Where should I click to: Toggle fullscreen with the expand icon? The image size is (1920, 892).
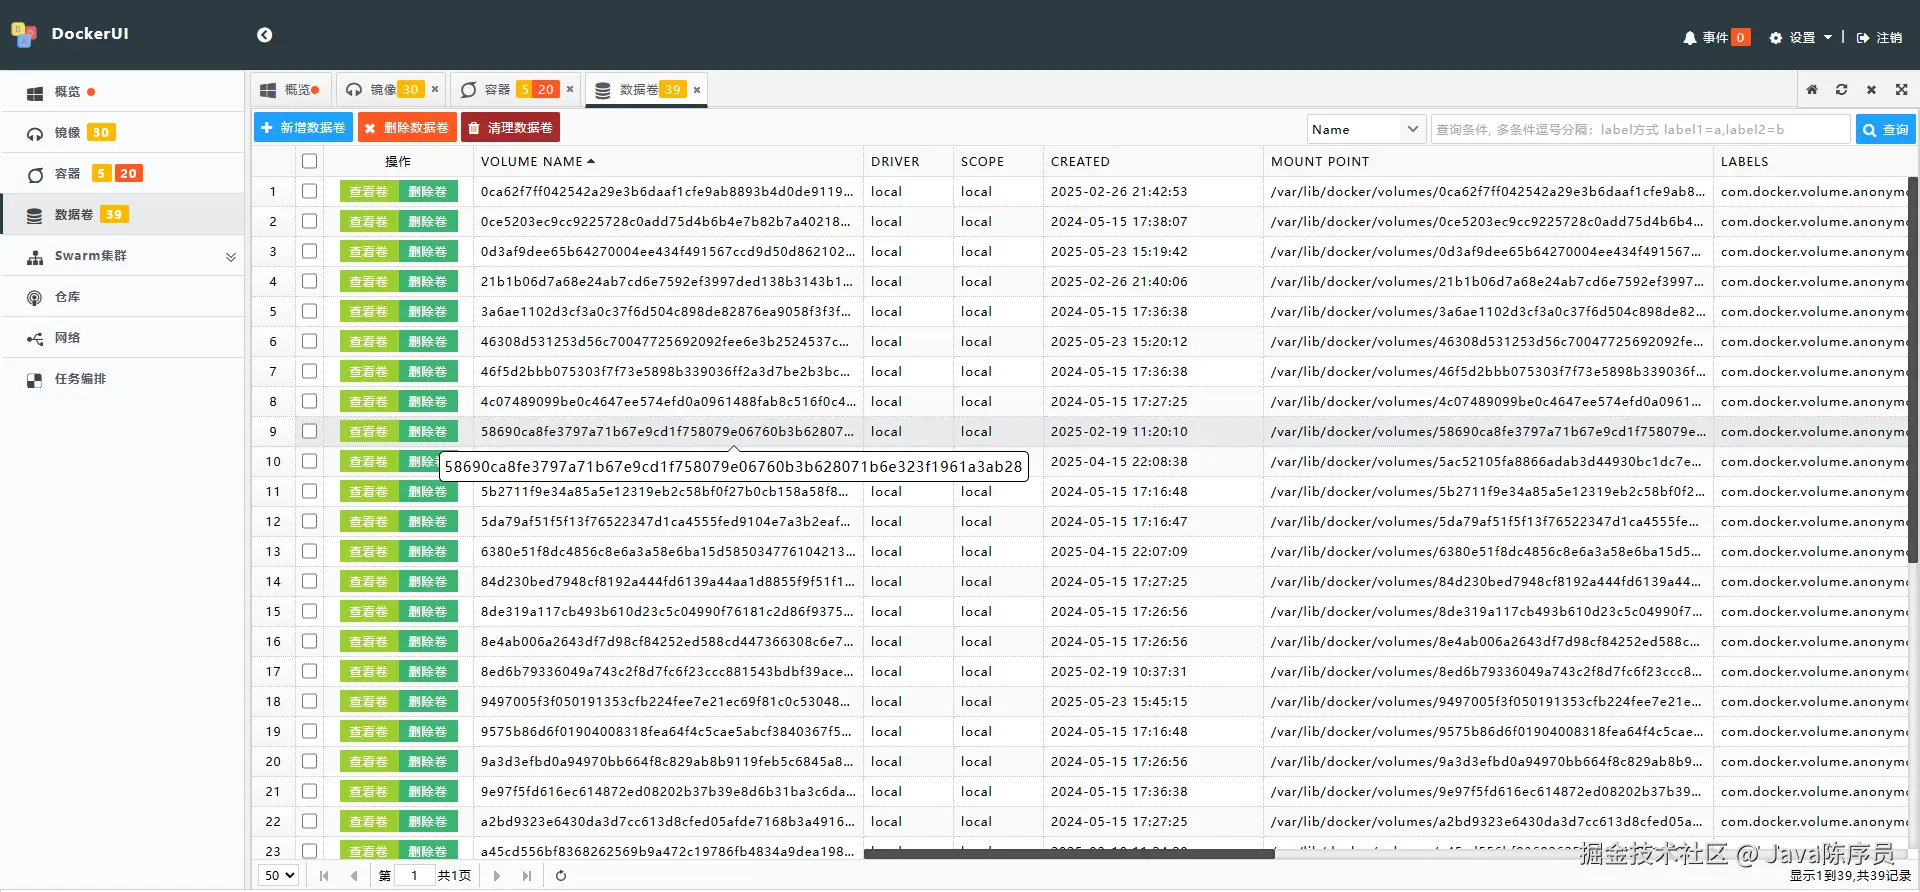1901,90
